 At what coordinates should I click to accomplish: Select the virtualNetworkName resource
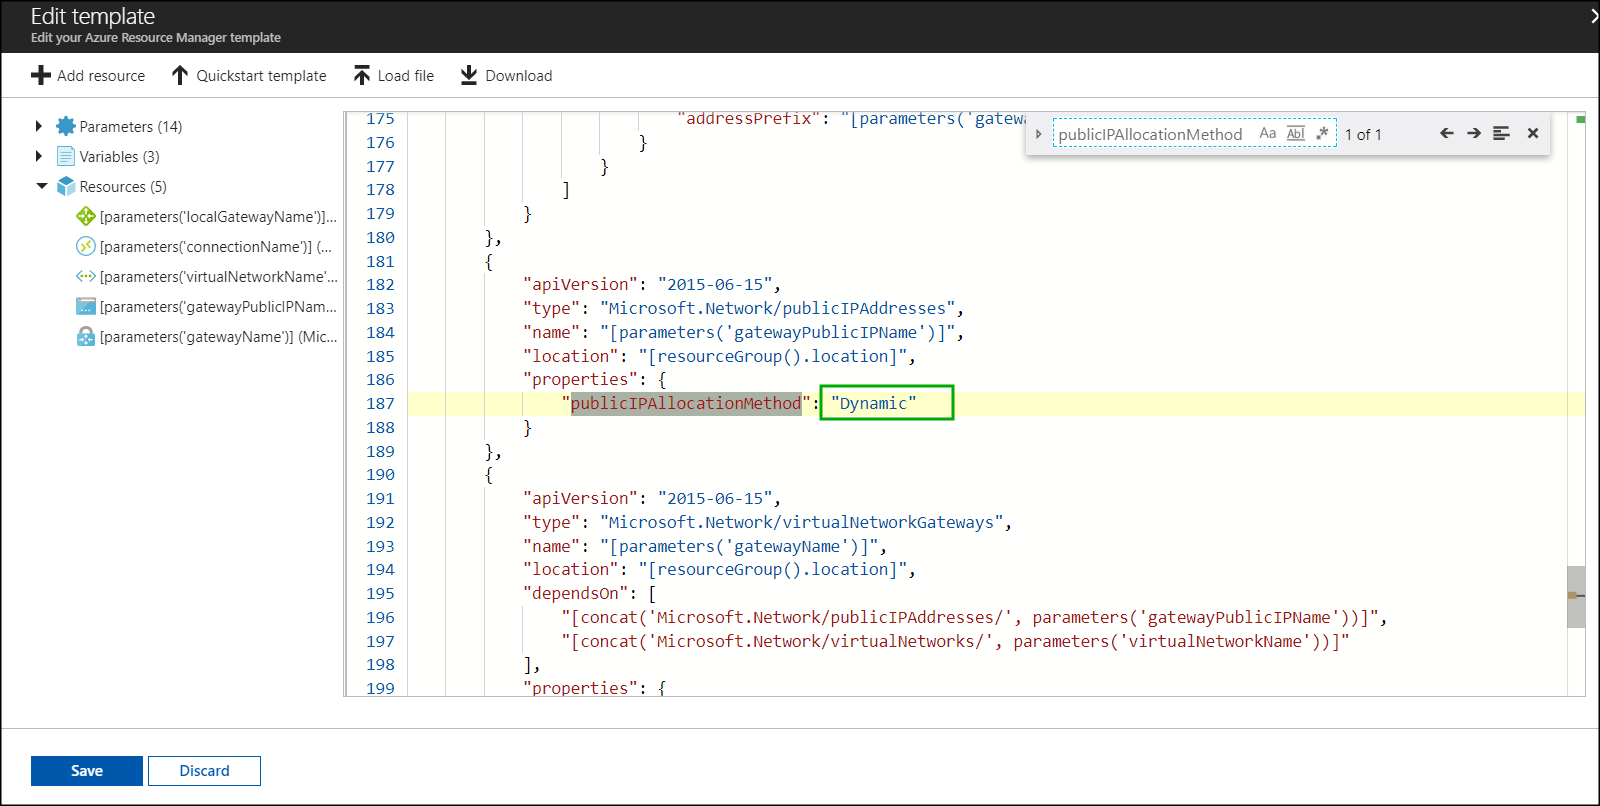(x=207, y=277)
